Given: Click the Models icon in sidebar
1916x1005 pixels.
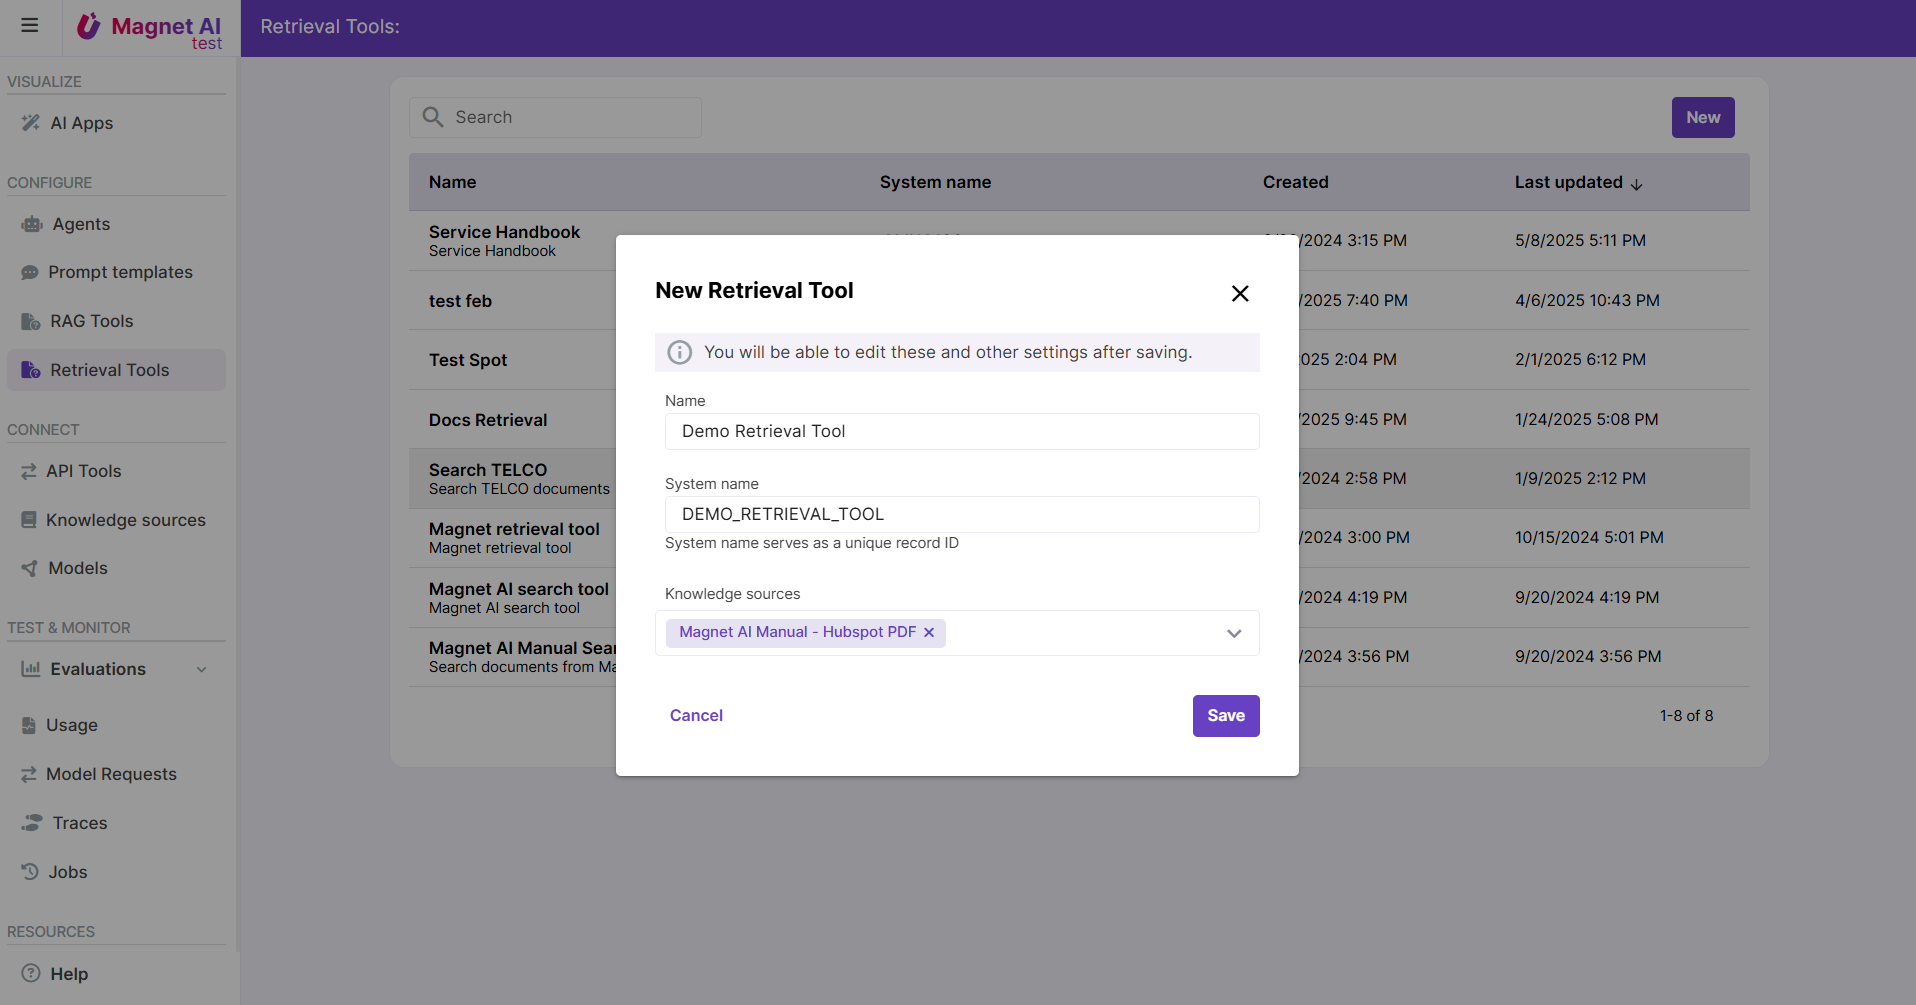Looking at the screenshot, I should click(30, 568).
